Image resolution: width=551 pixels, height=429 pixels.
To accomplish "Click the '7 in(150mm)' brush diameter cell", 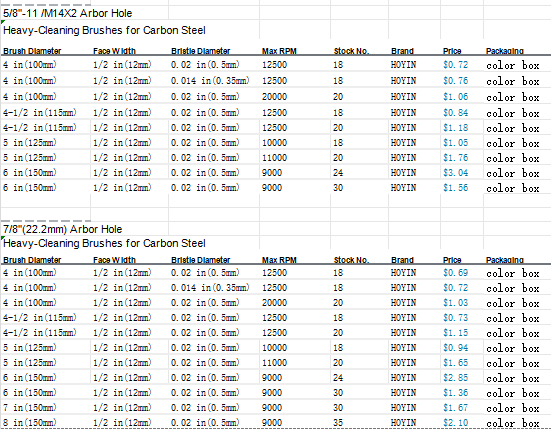I will pyautogui.click(x=30, y=408).
